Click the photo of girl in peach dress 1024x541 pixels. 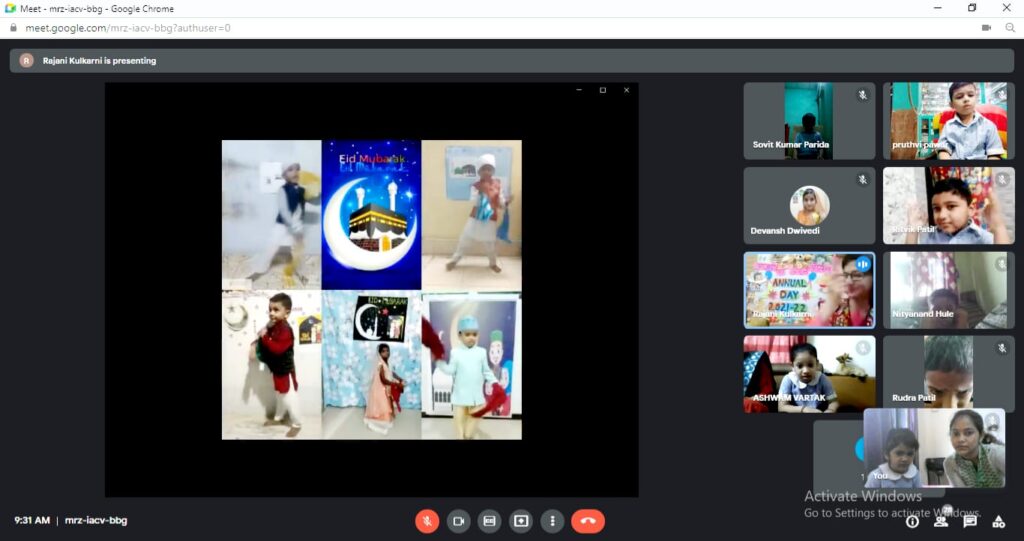pos(372,365)
